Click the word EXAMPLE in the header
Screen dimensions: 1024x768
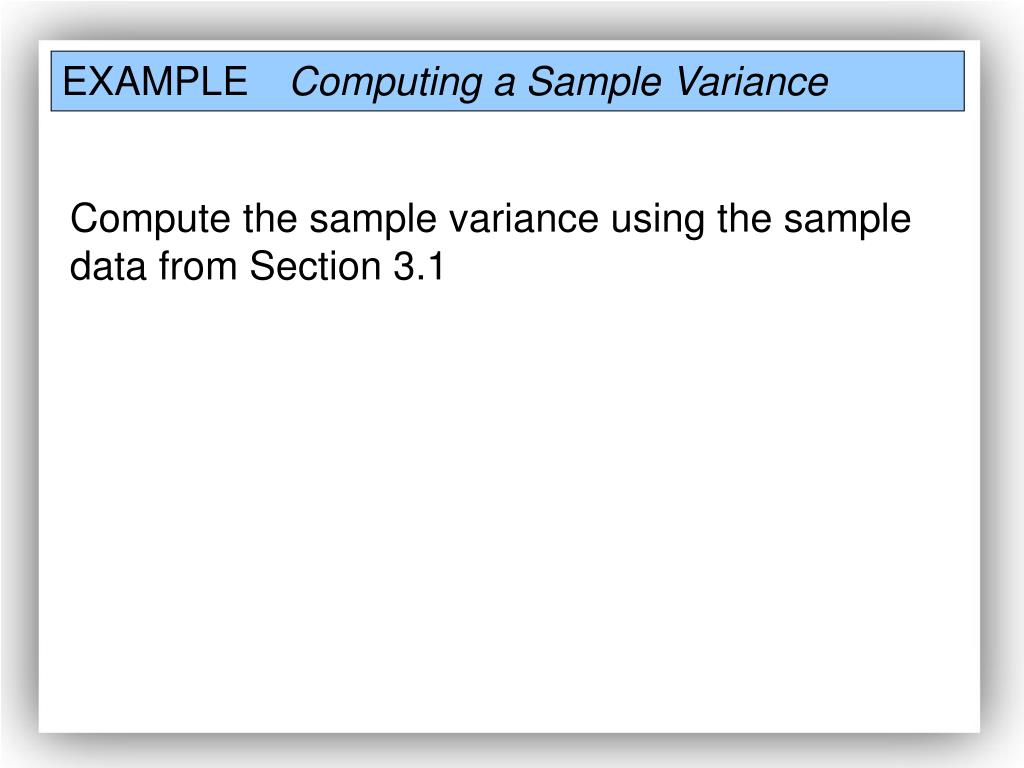(x=155, y=82)
